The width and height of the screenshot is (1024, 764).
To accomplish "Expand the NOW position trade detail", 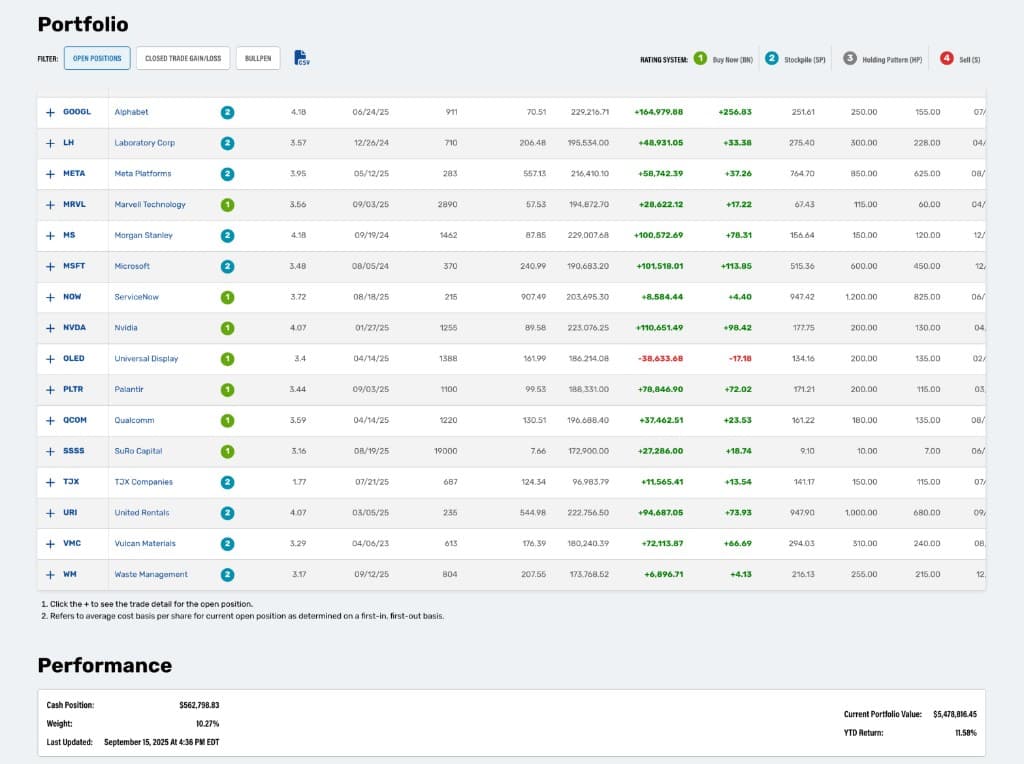I will click(x=50, y=297).
